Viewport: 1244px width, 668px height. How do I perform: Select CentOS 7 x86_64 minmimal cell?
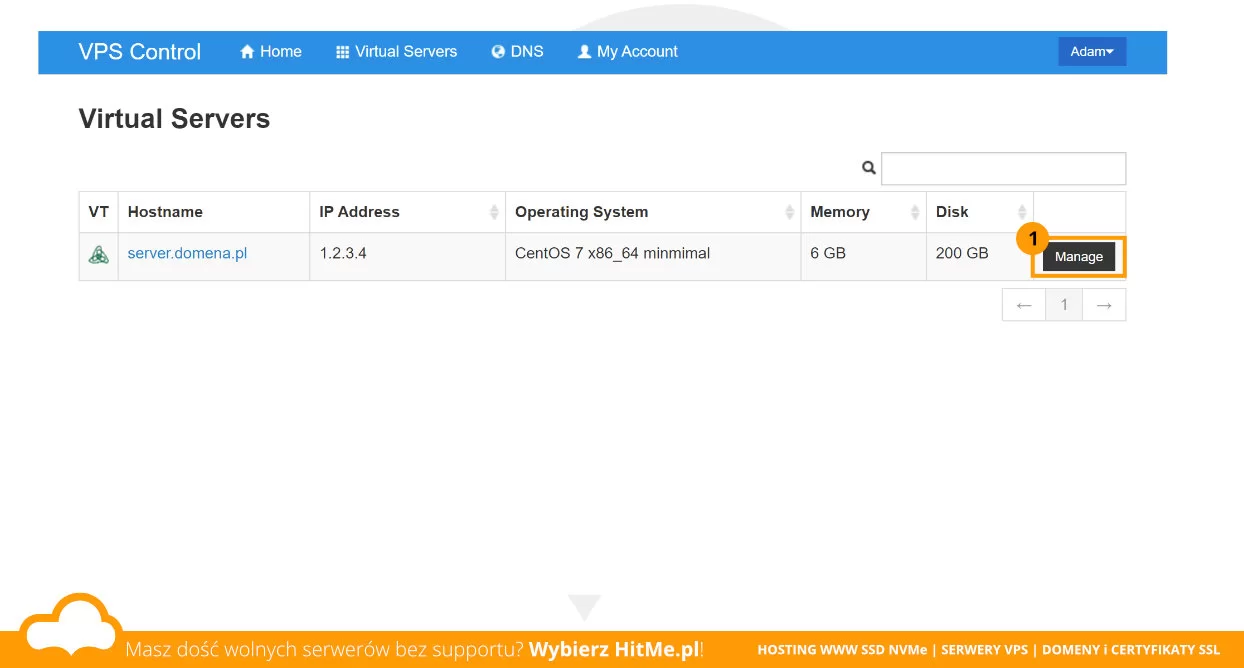pyautogui.click(x=653, y=256)
